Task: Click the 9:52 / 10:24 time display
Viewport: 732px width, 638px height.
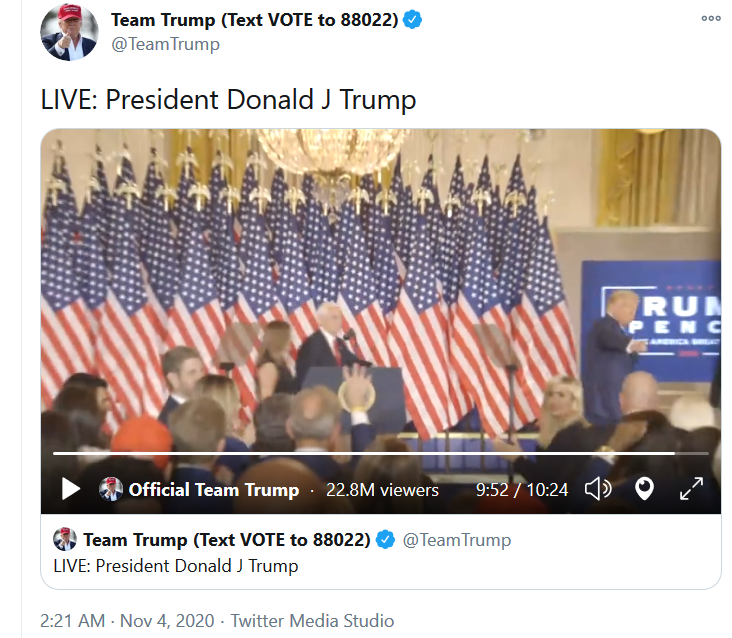Action: (522, 490)
